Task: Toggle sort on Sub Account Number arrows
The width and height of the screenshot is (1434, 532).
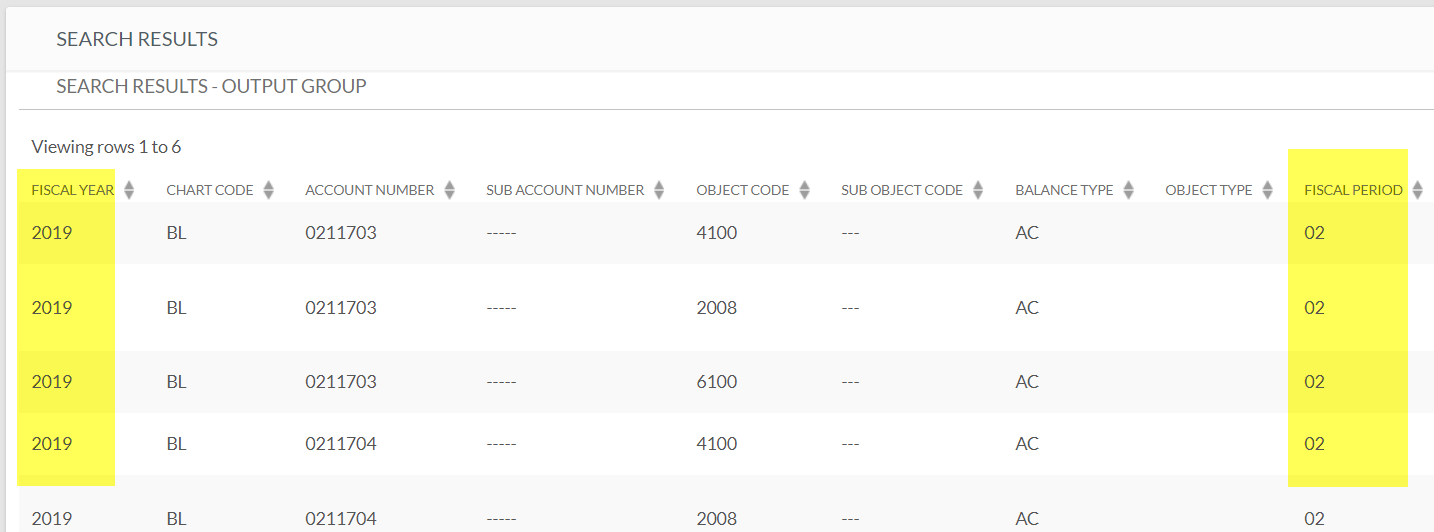Action: click(x=659, y=190)
